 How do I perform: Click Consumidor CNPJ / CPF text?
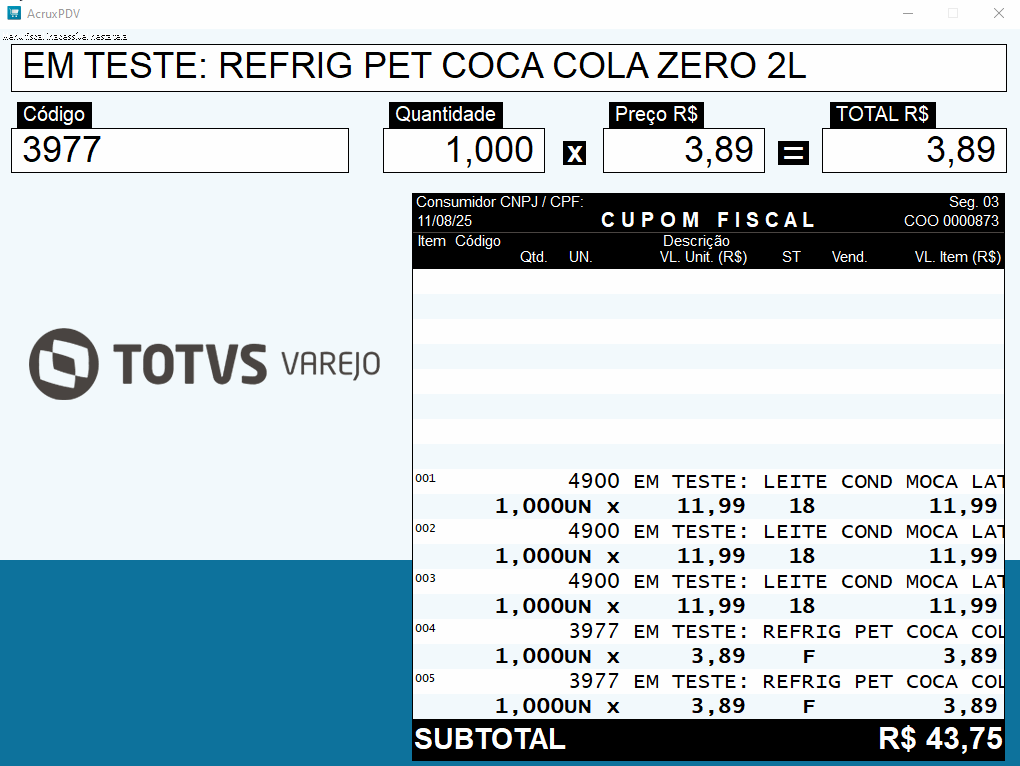500,202
